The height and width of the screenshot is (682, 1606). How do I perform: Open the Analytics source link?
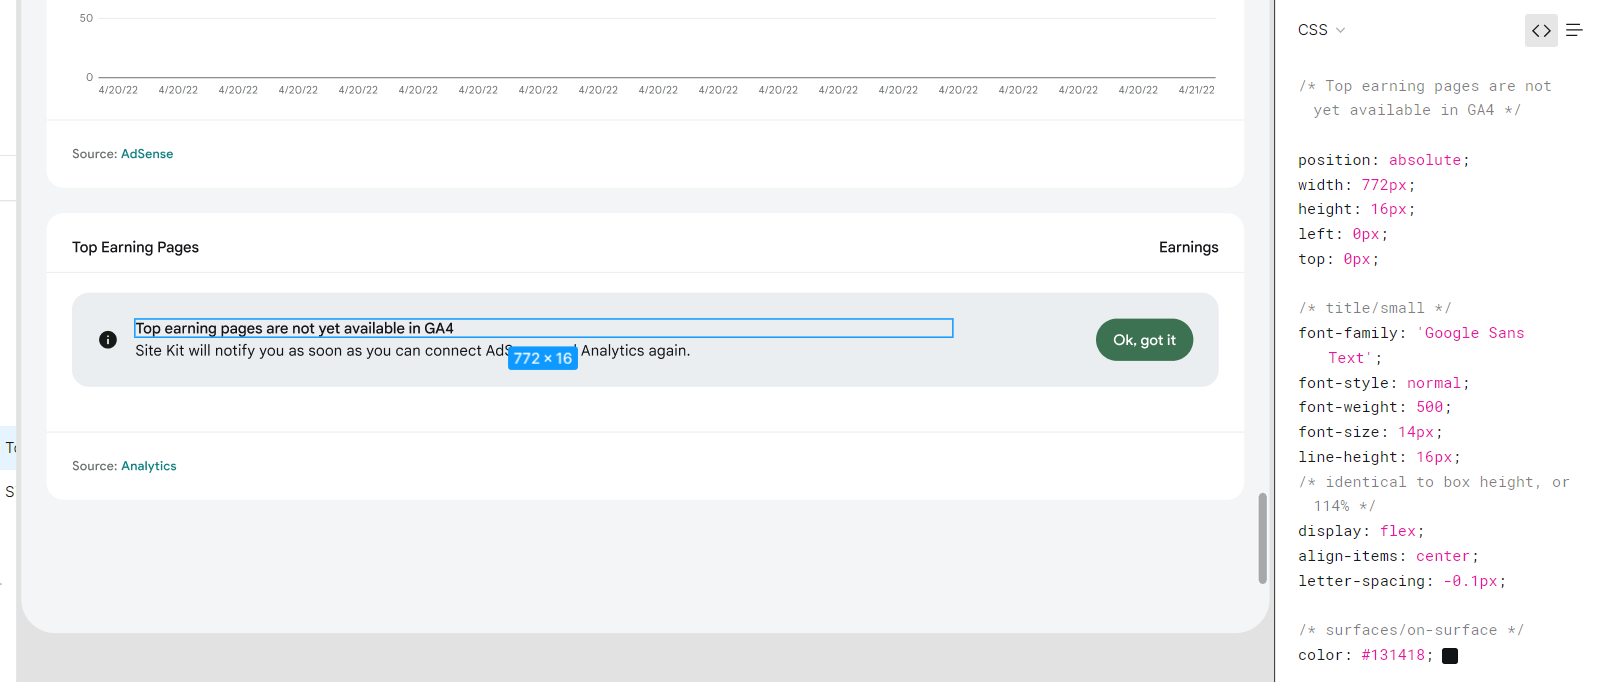(149, 466)
